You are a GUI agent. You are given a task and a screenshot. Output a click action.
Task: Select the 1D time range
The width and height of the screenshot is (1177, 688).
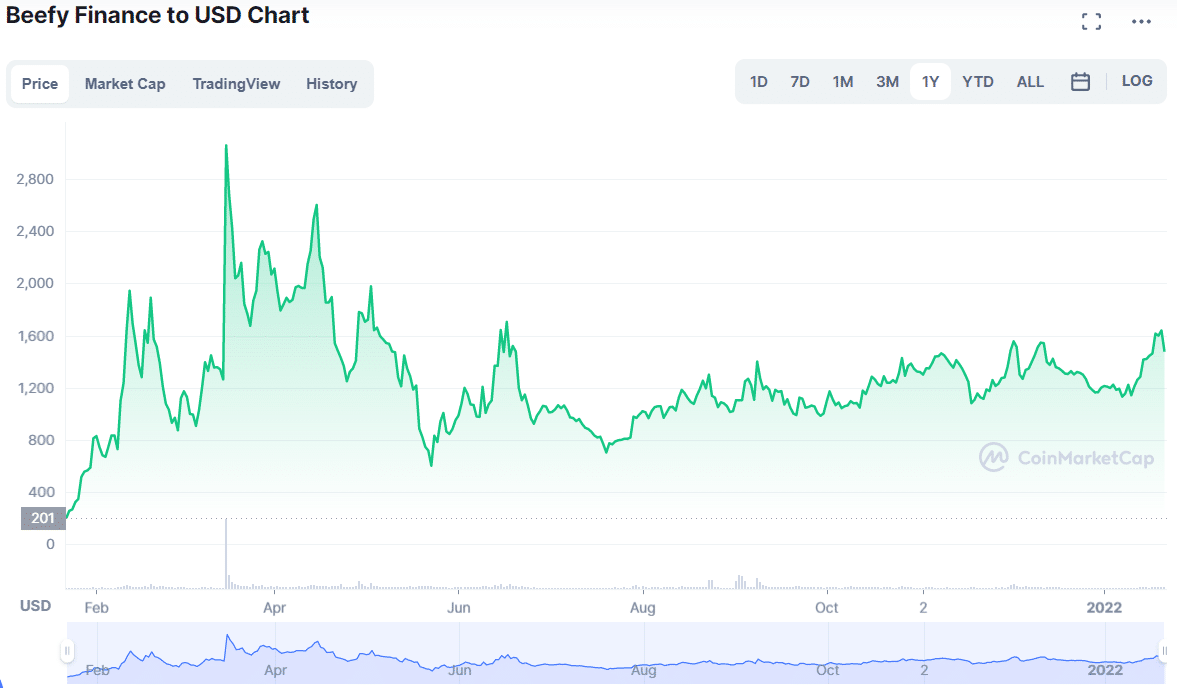(x=759, y=82)
